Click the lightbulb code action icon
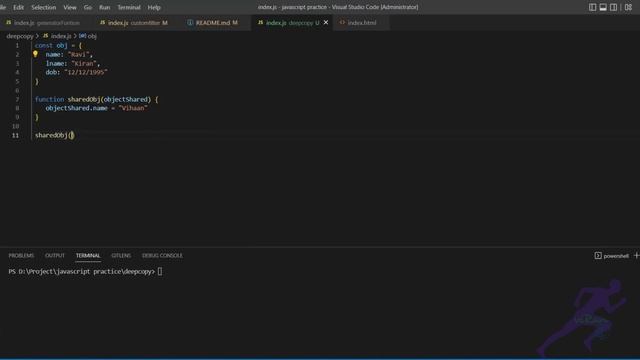 click(36, 54)
